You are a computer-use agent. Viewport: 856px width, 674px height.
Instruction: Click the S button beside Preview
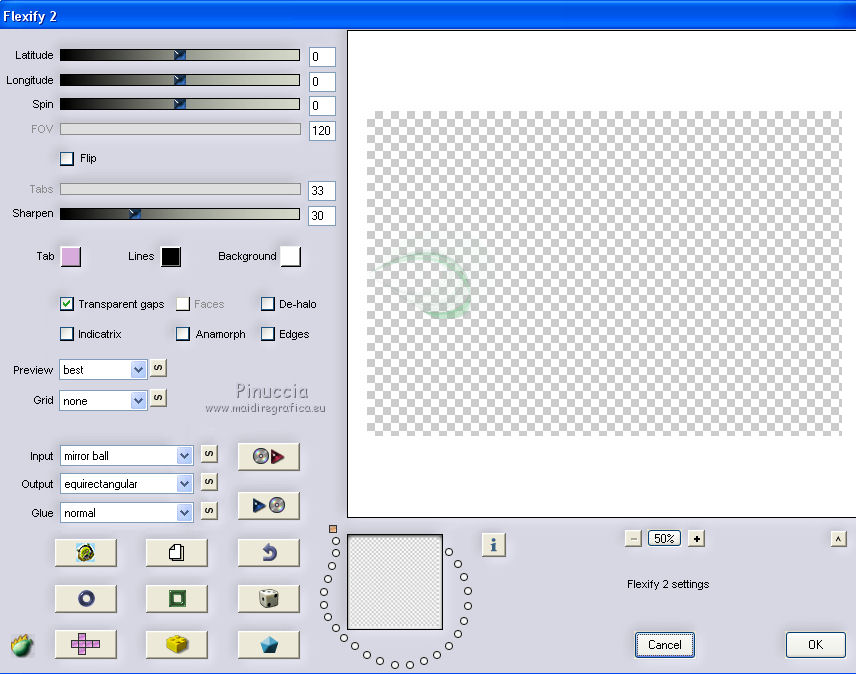tap(158, 368)
